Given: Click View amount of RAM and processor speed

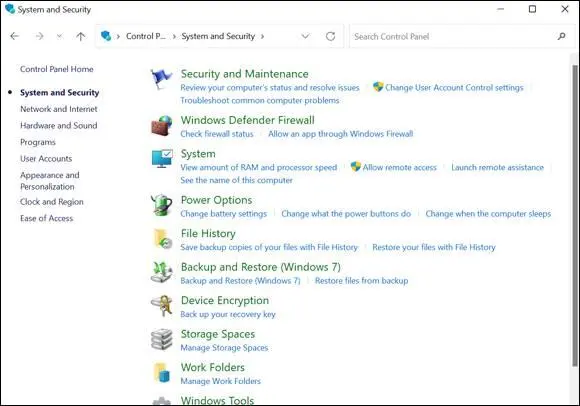Looking at the screenshot, I should [259, 168].
